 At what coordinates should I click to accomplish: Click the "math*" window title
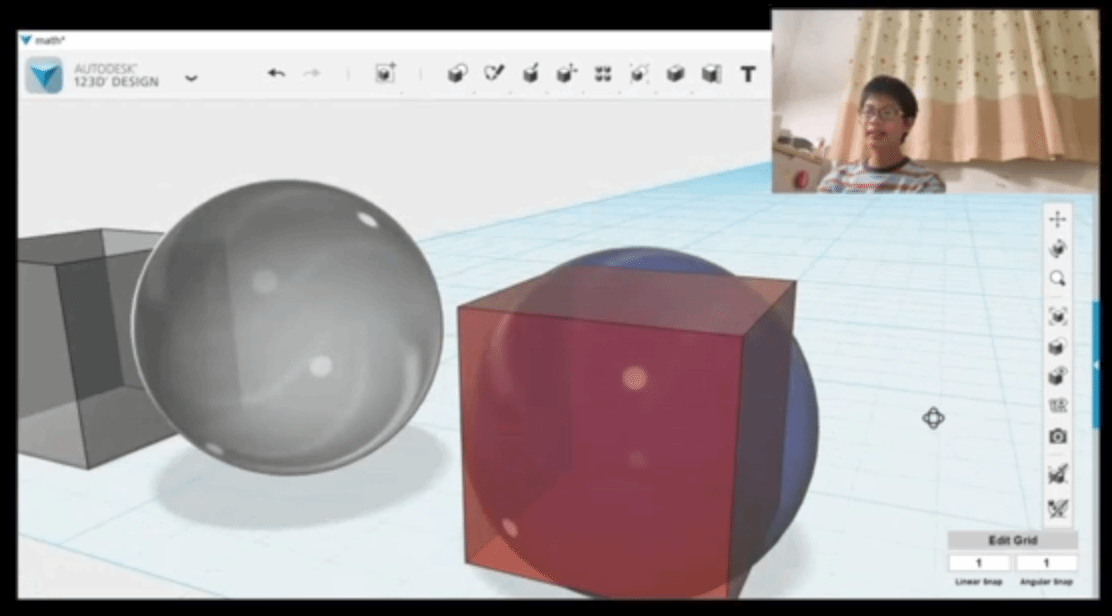[50, 40]
